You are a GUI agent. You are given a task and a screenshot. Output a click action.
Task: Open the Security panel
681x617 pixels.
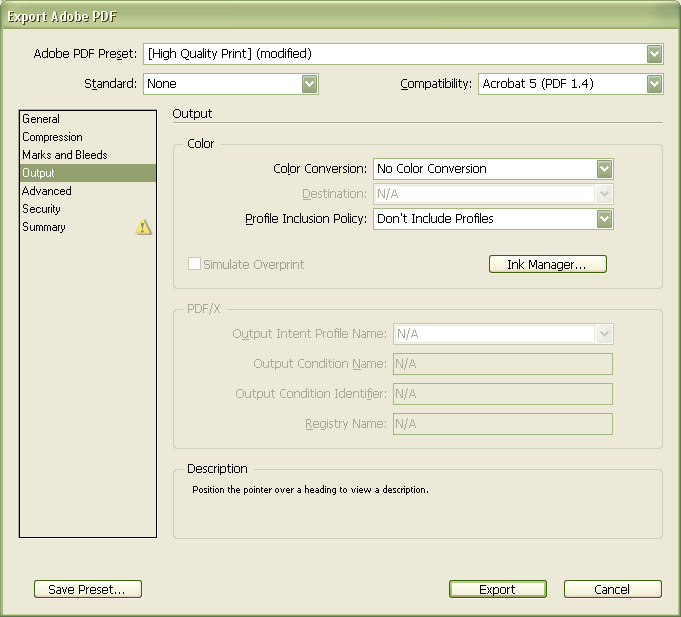click(88, 209)
